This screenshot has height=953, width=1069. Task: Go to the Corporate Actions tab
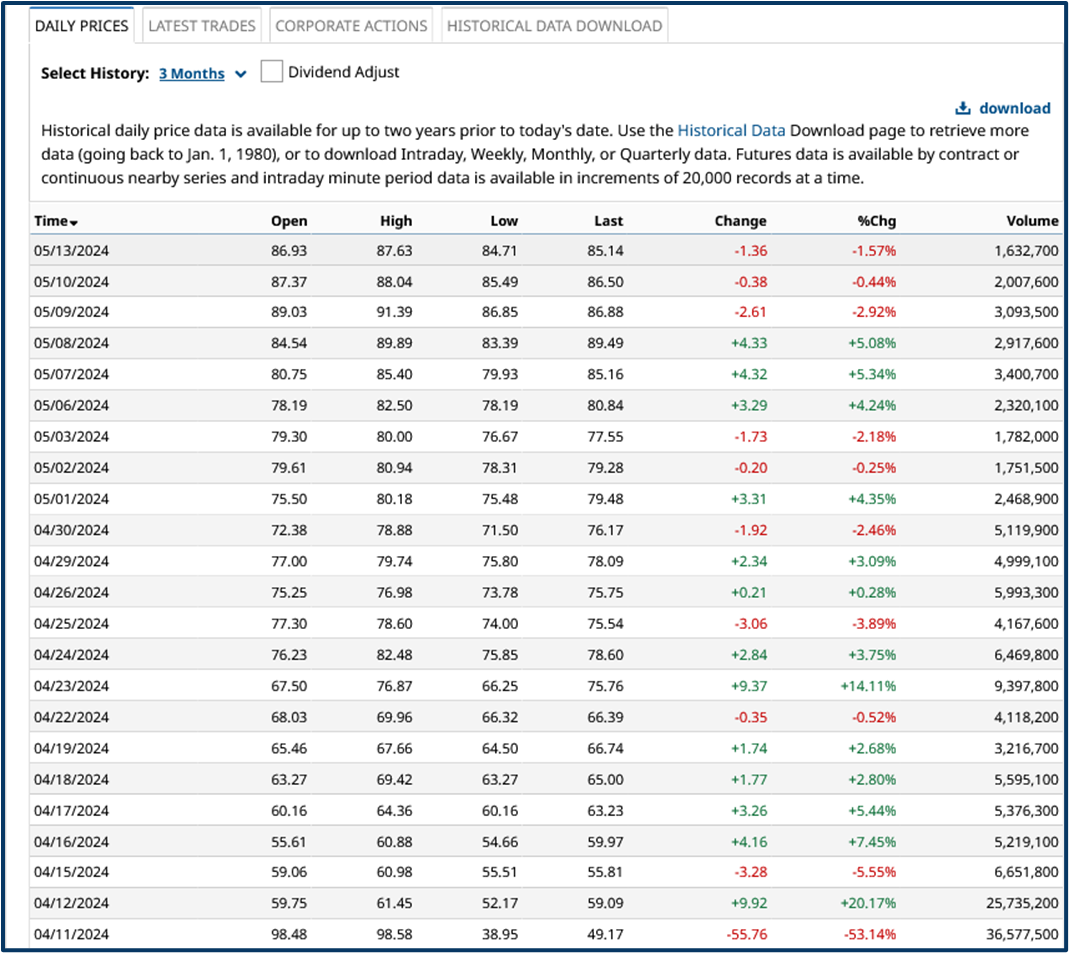[x=351, y=26]
